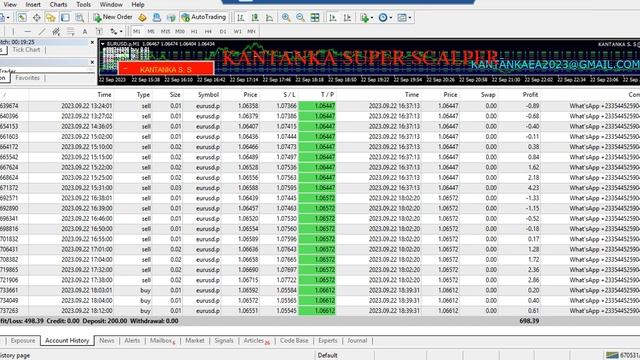Switch timeframe to D1

[223, 31]
